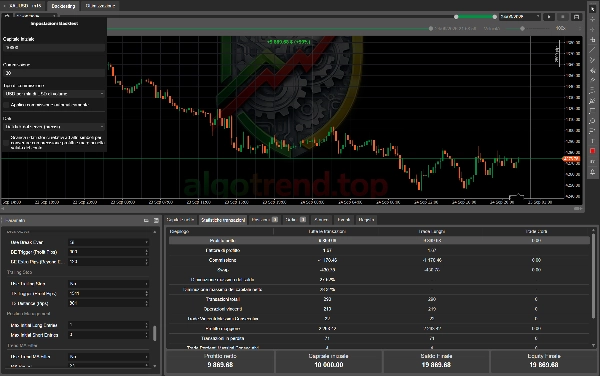Click the backtest progress timeline marker

click(431, 29)
